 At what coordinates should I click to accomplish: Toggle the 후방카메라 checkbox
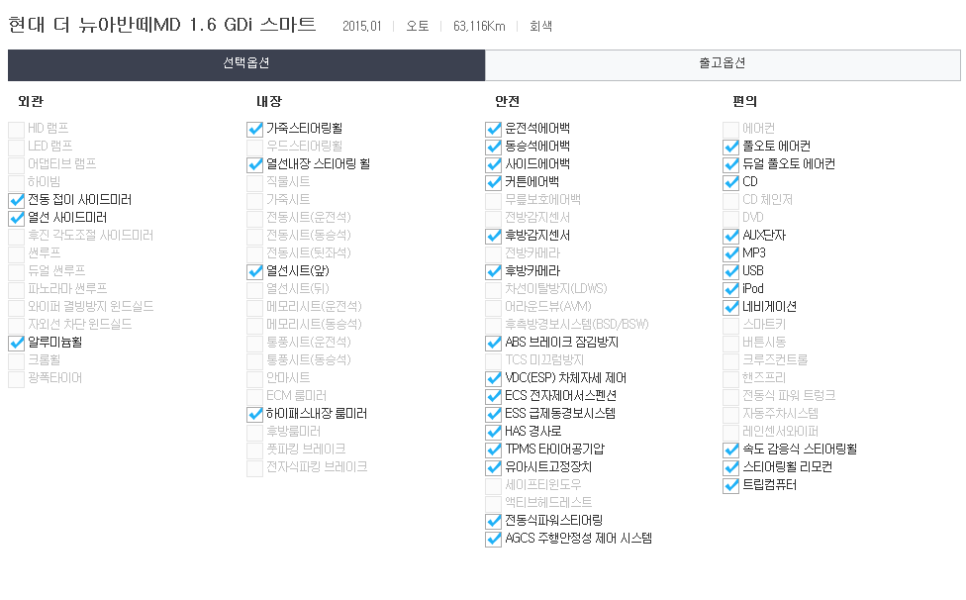[x=493, y=272]
